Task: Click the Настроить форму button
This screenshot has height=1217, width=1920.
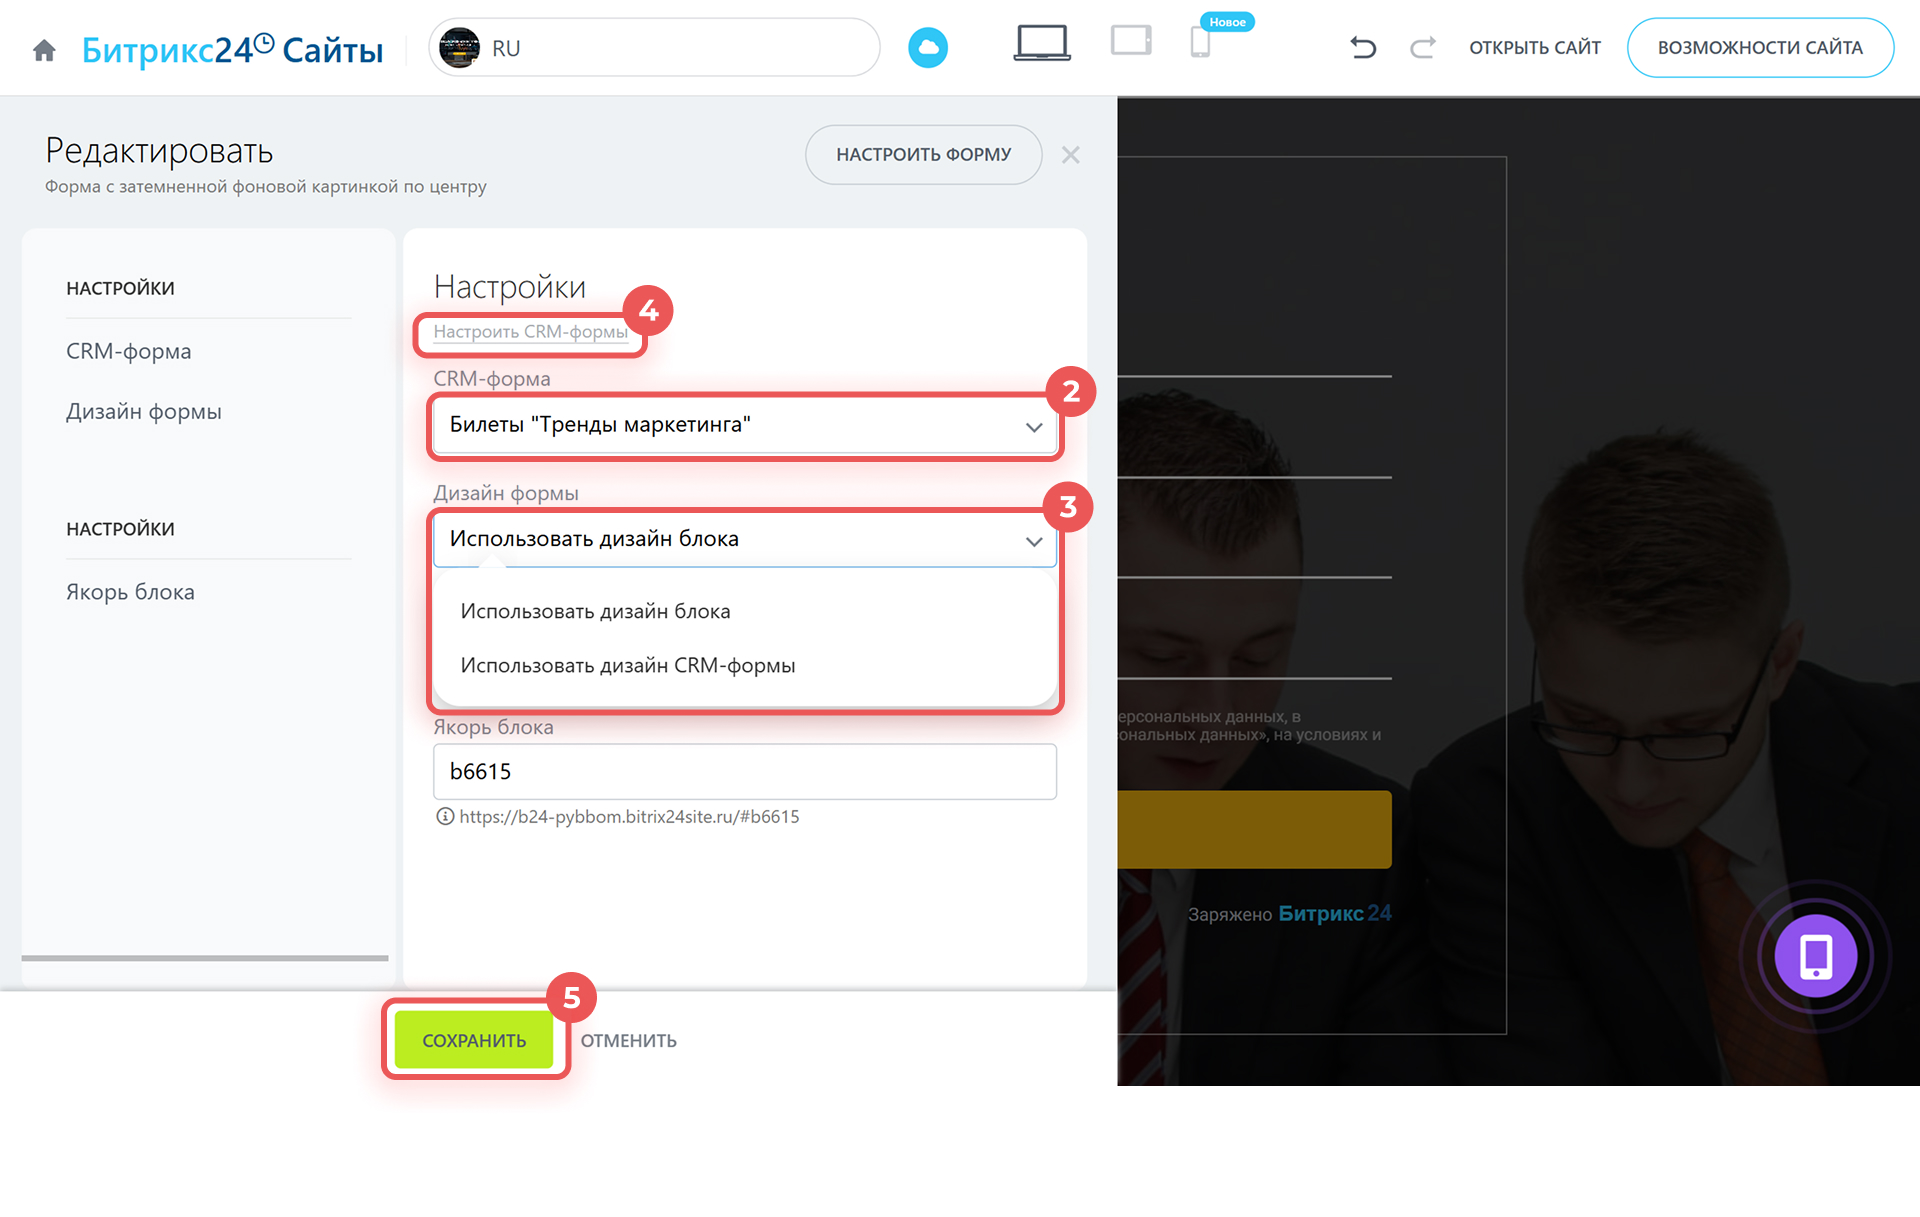Action: coord(922,155)
